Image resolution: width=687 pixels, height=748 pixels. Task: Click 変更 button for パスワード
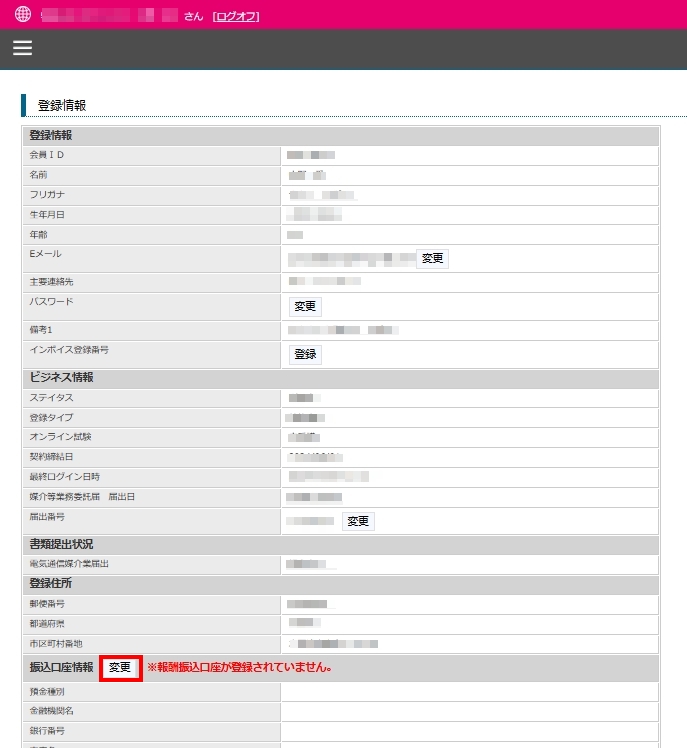(305, 306)
